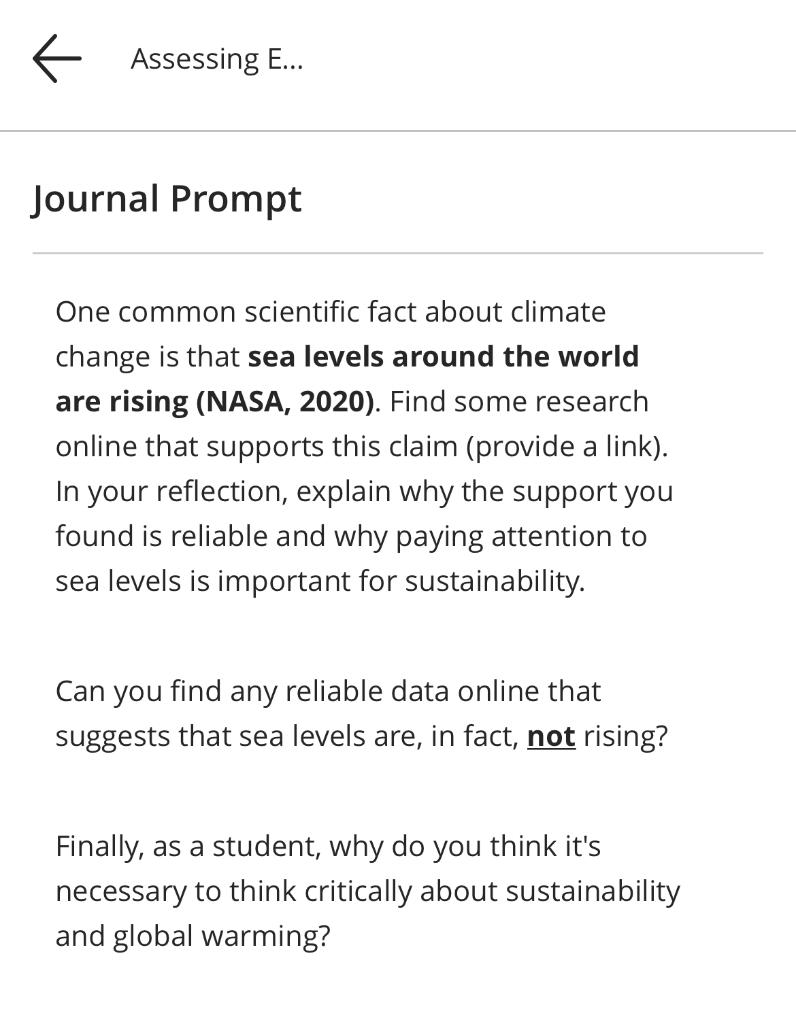Select the 'Journal Prompt' heading
This screenshot has height=1024, width=796.
tap(166, 198)
